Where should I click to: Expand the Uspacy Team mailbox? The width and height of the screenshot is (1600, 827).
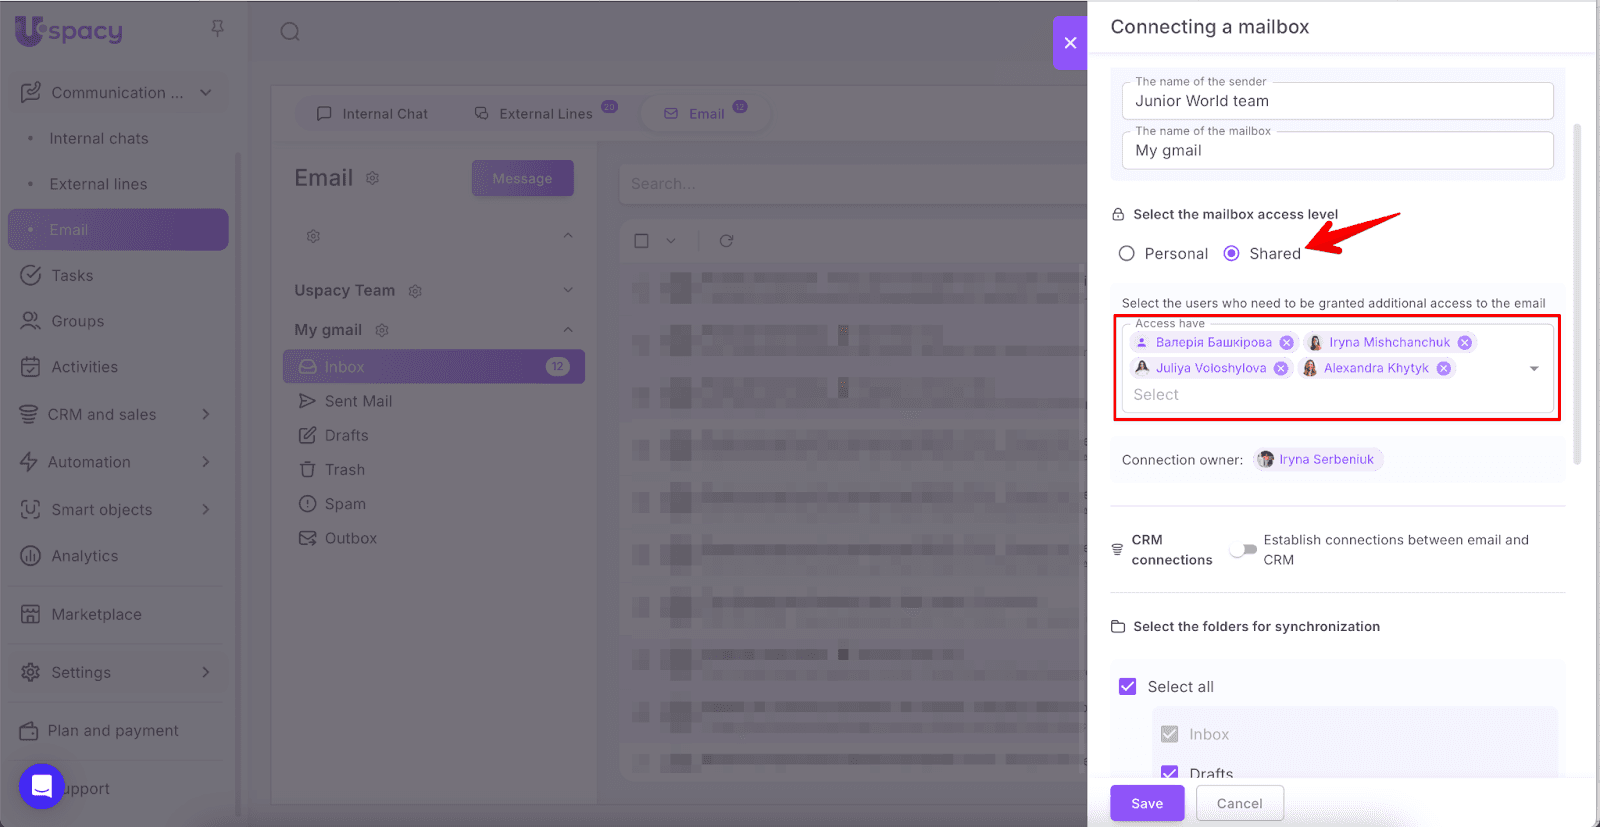[568, 290]
